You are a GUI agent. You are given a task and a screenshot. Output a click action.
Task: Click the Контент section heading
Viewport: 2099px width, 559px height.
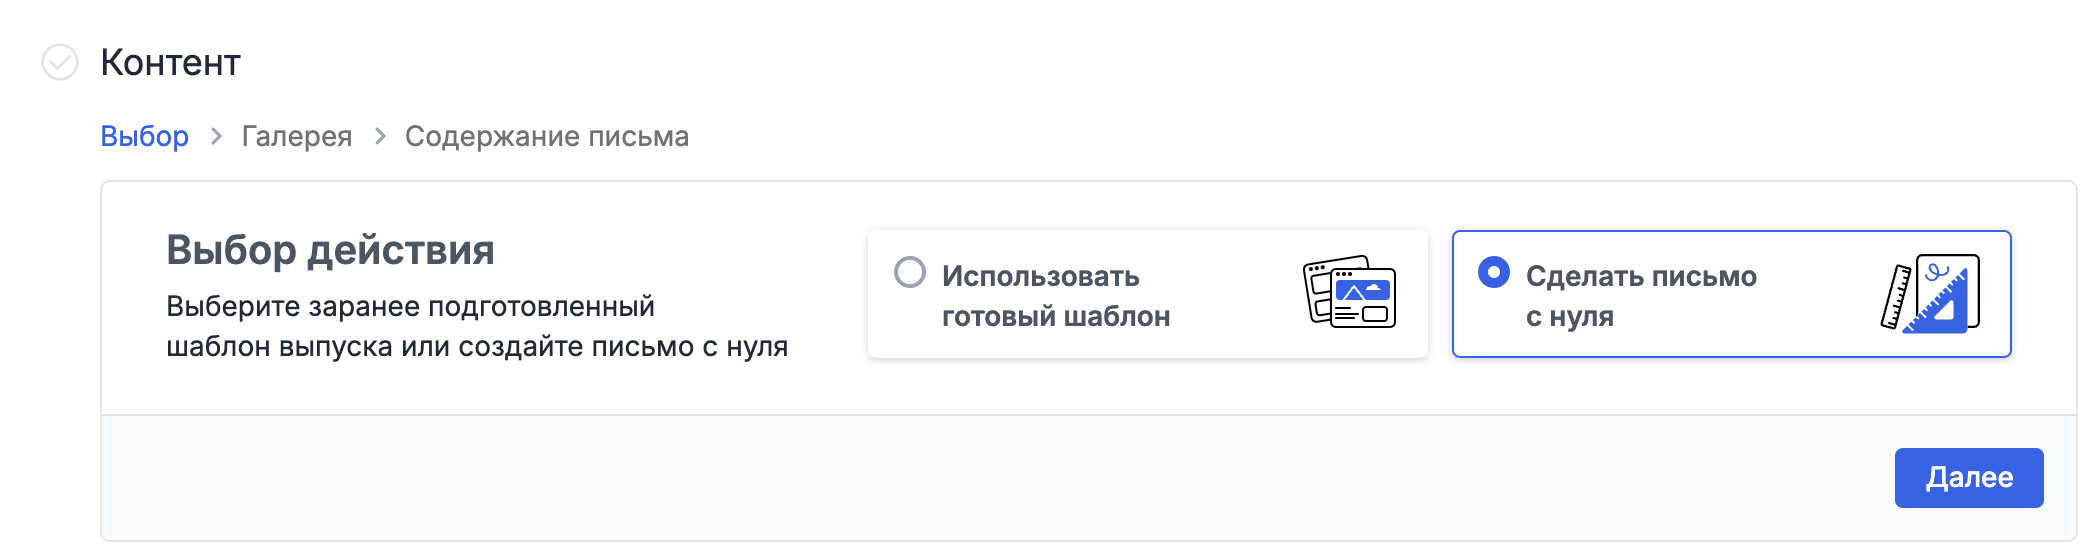(171, 63)
